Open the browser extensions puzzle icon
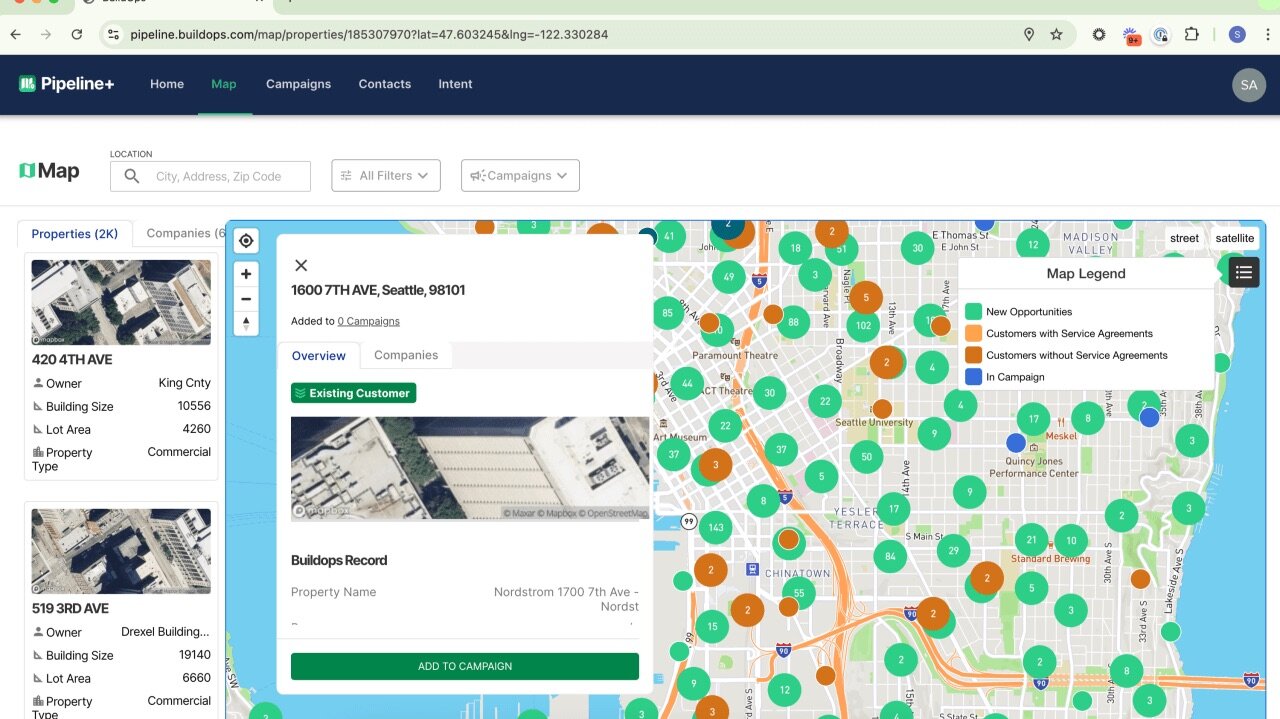Viewport: 1280px width, 719px height. [1191, 34]
